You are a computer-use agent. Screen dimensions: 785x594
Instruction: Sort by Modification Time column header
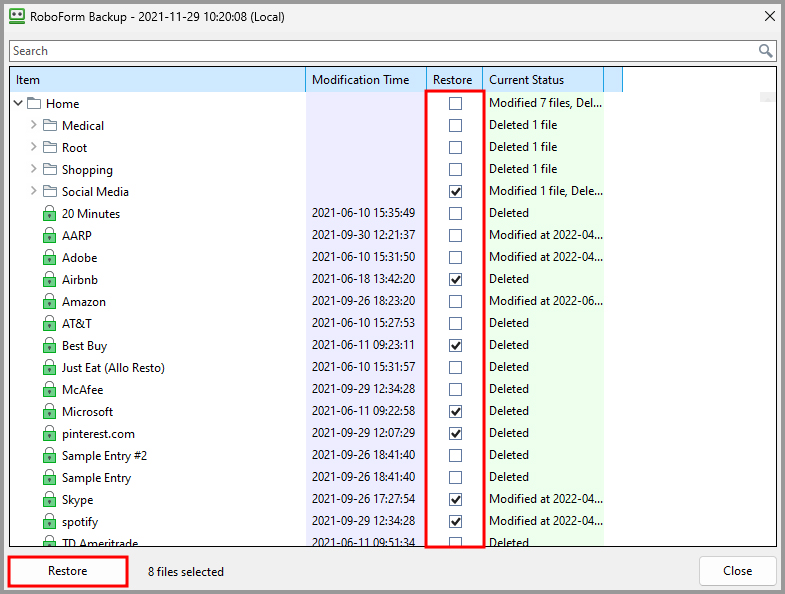pyautogui.click(x=366, y=80)
